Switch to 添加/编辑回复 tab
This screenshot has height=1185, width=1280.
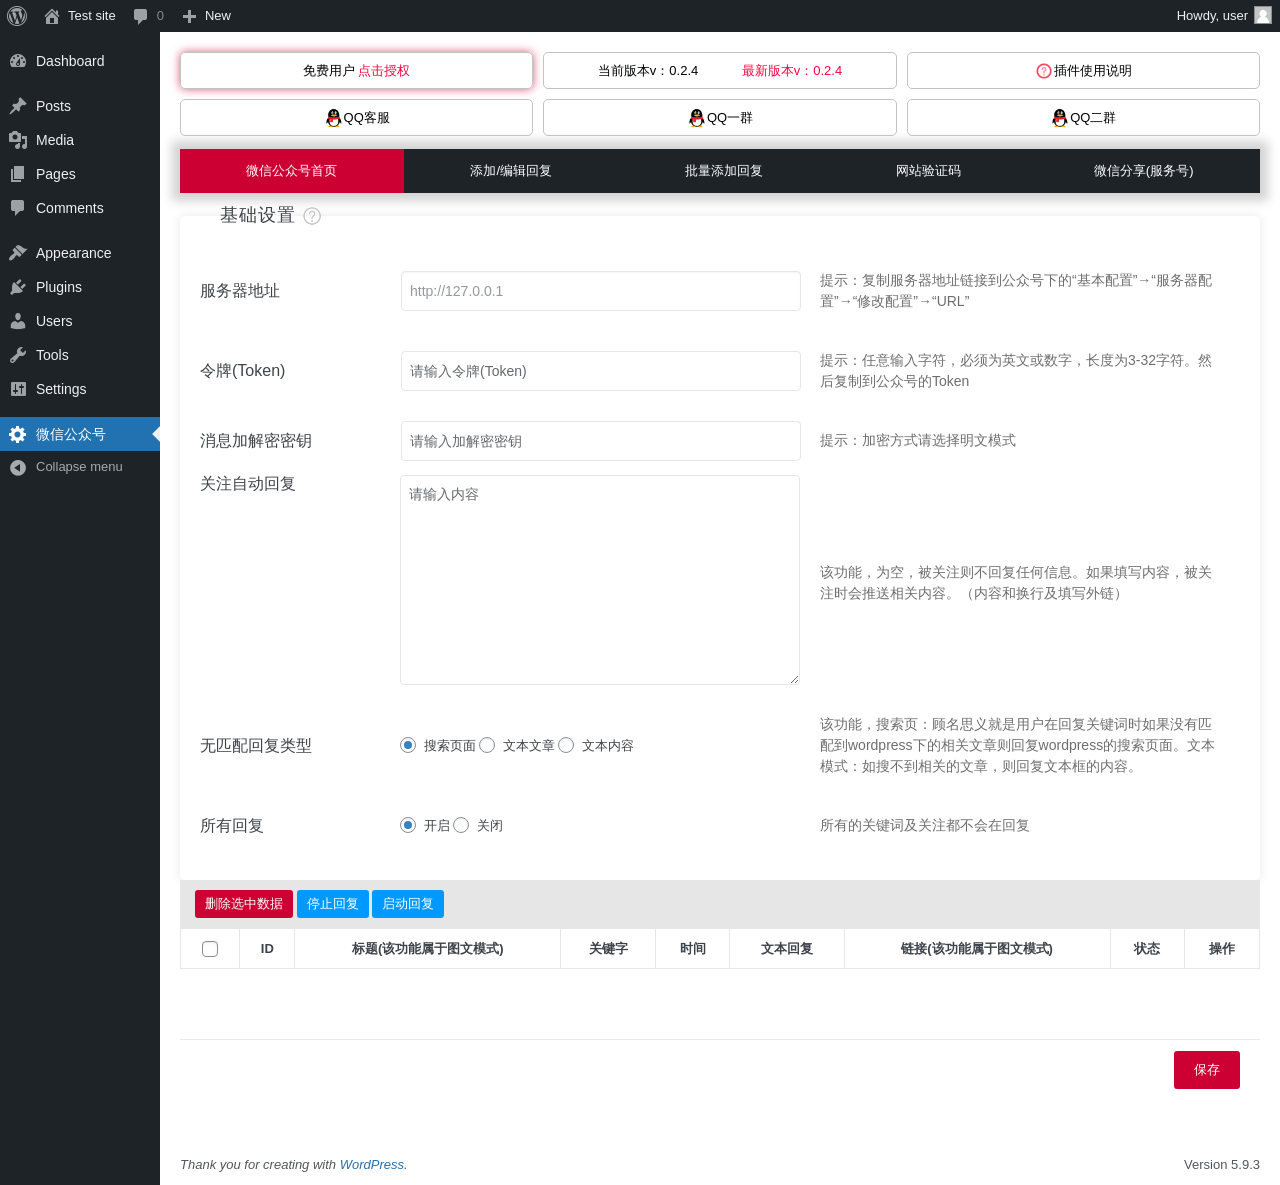pos(511,171)
